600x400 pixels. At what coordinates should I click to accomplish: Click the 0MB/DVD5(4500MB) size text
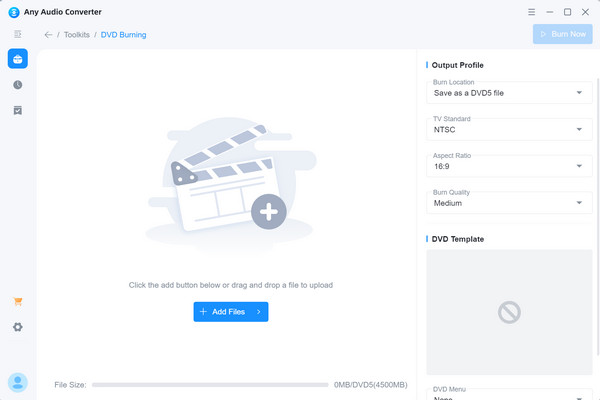(x=370, y=385)
